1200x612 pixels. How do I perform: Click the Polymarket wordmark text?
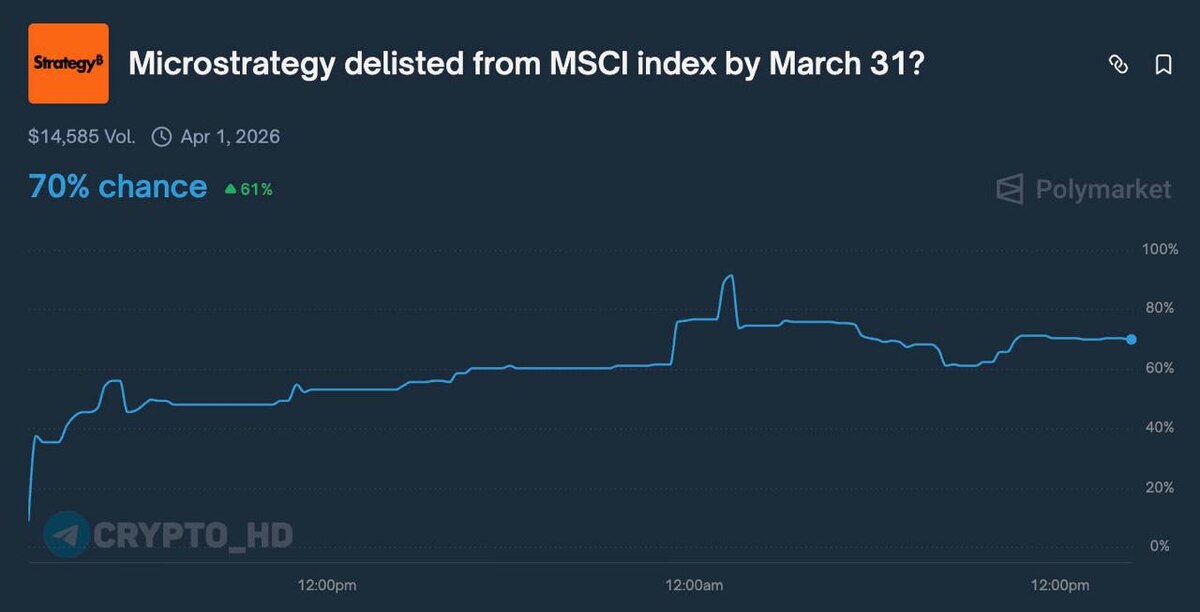coord(1104,189)
